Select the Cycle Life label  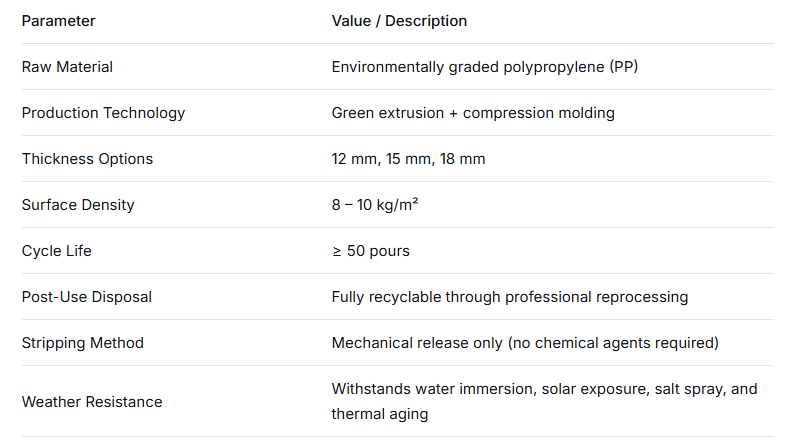(x=56, y=251)
